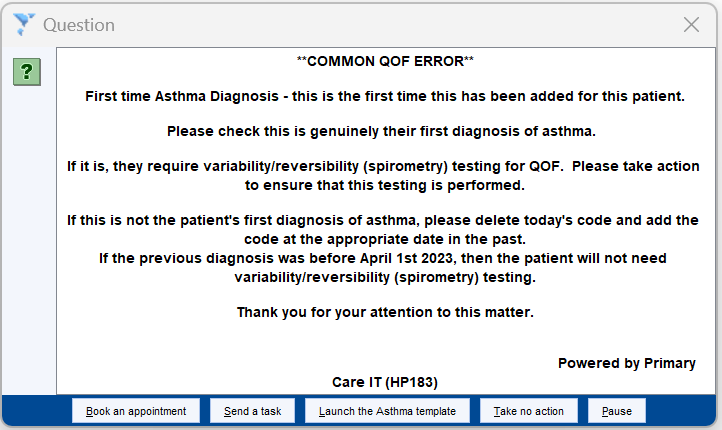
Task: Close the Question dialog with the X
Action: click(x=691, y=25)
